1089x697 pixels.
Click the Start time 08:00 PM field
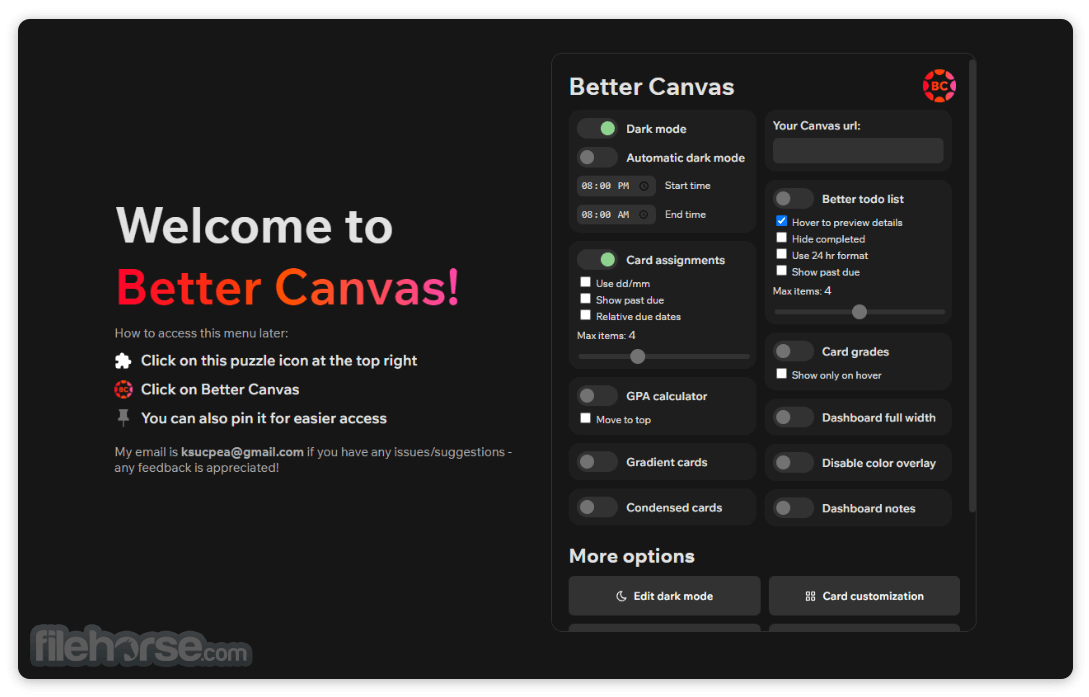tap(616, 186)
